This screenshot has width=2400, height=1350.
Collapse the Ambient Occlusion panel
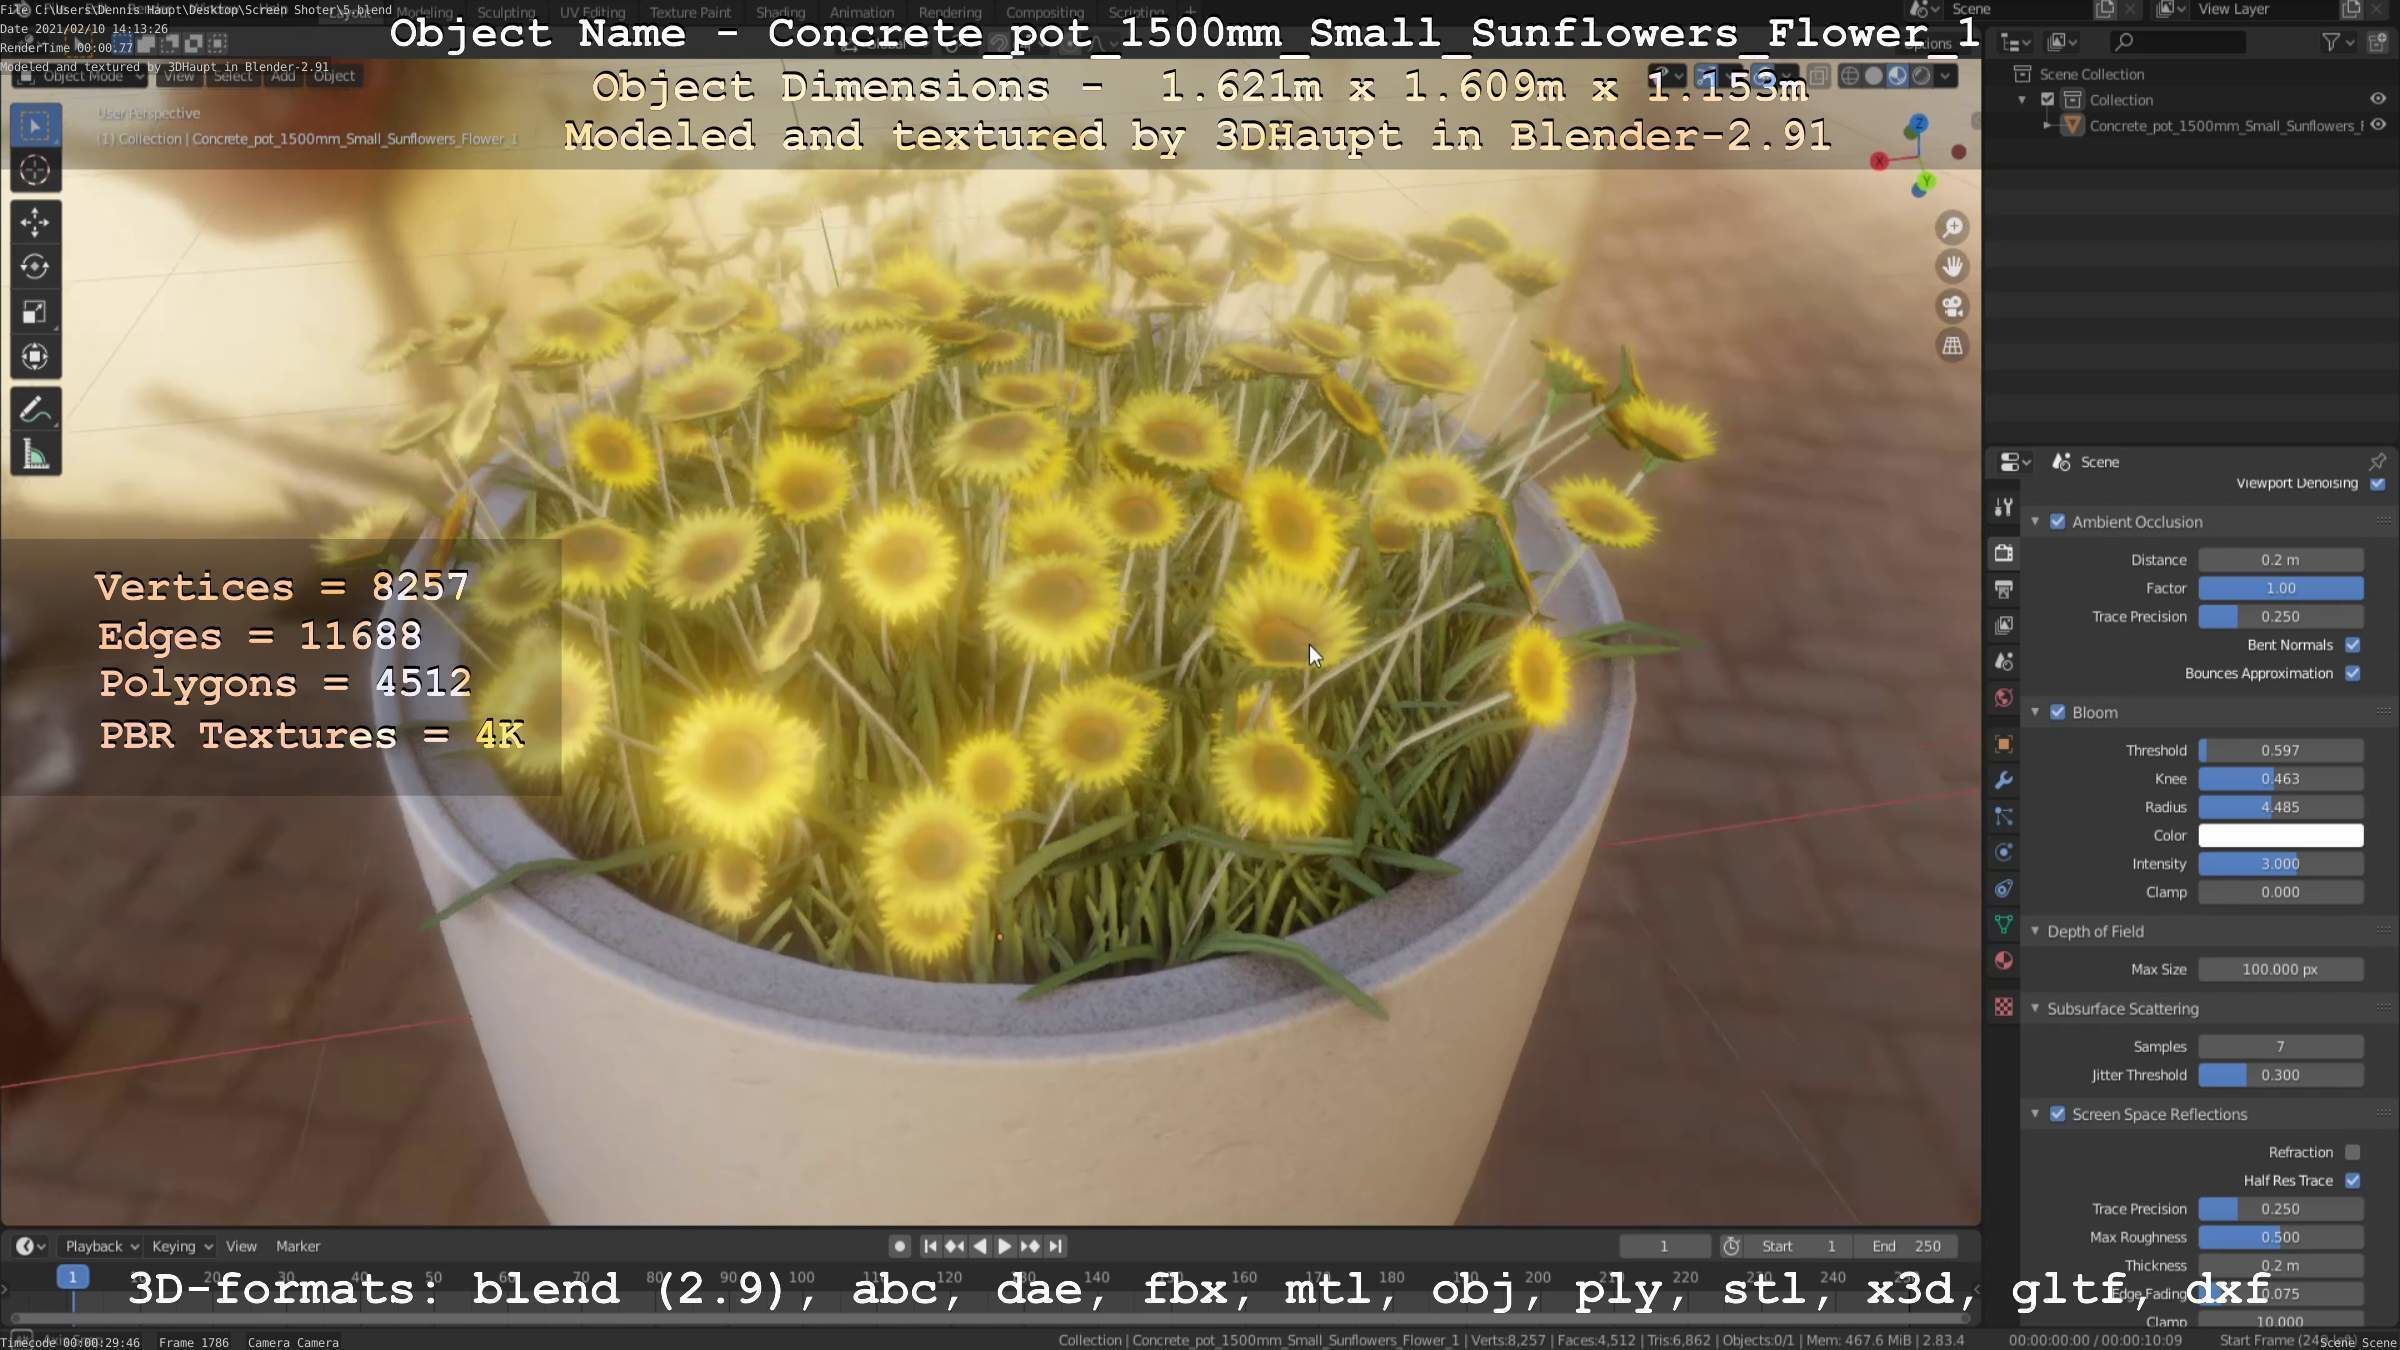[x=2035, y=521]
